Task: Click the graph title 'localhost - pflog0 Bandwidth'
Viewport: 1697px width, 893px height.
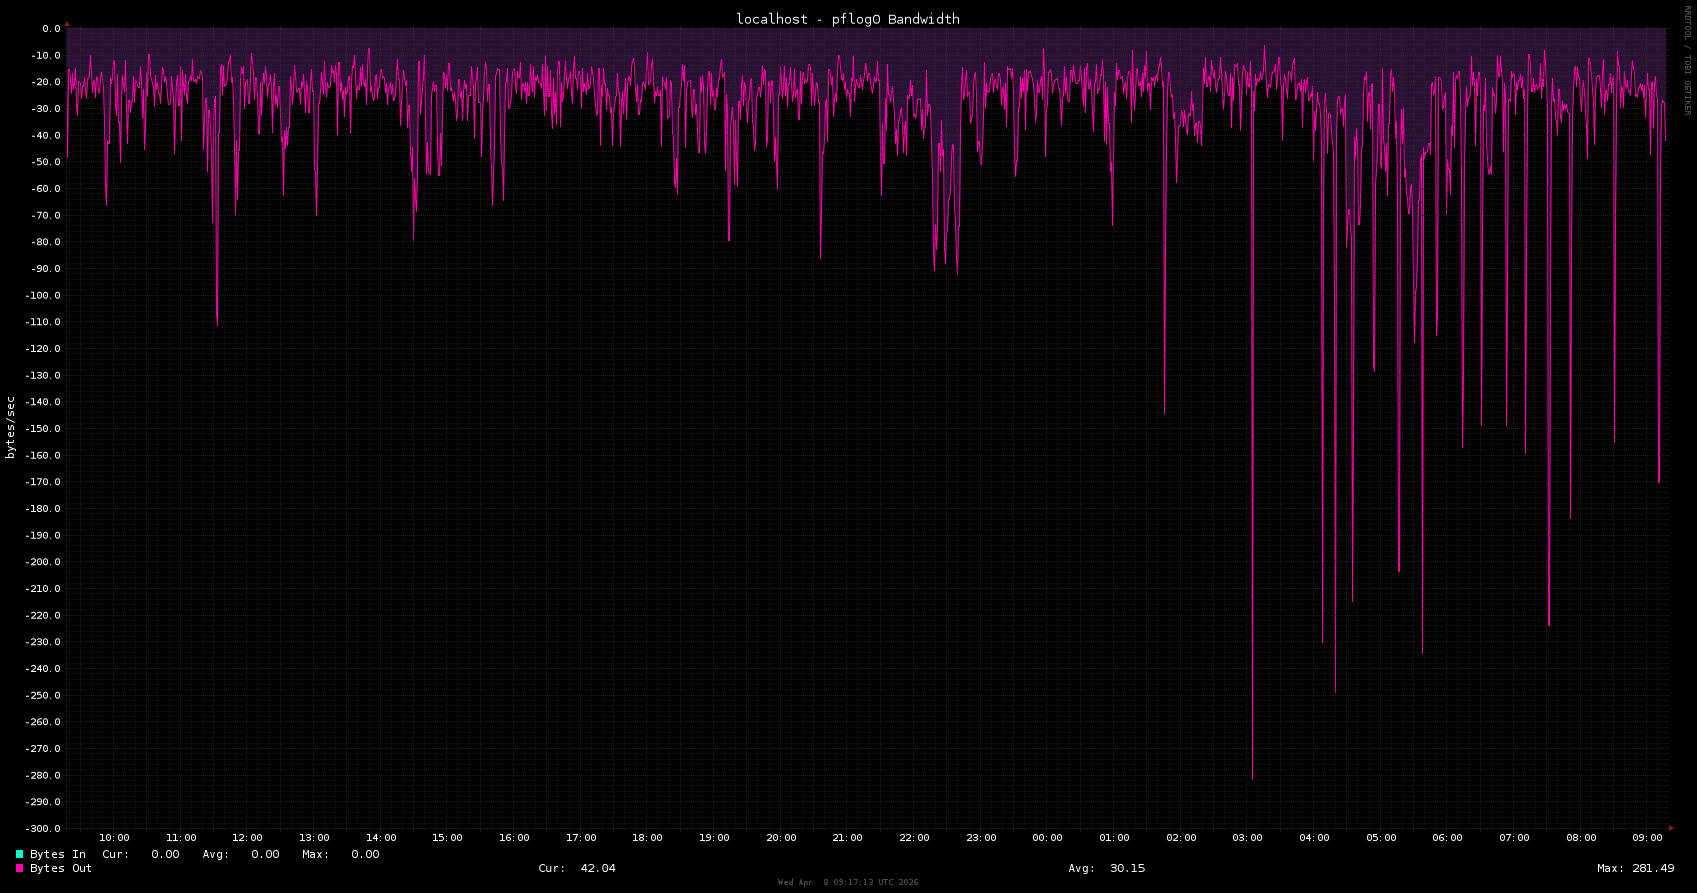Action: (x=847, y=19)
